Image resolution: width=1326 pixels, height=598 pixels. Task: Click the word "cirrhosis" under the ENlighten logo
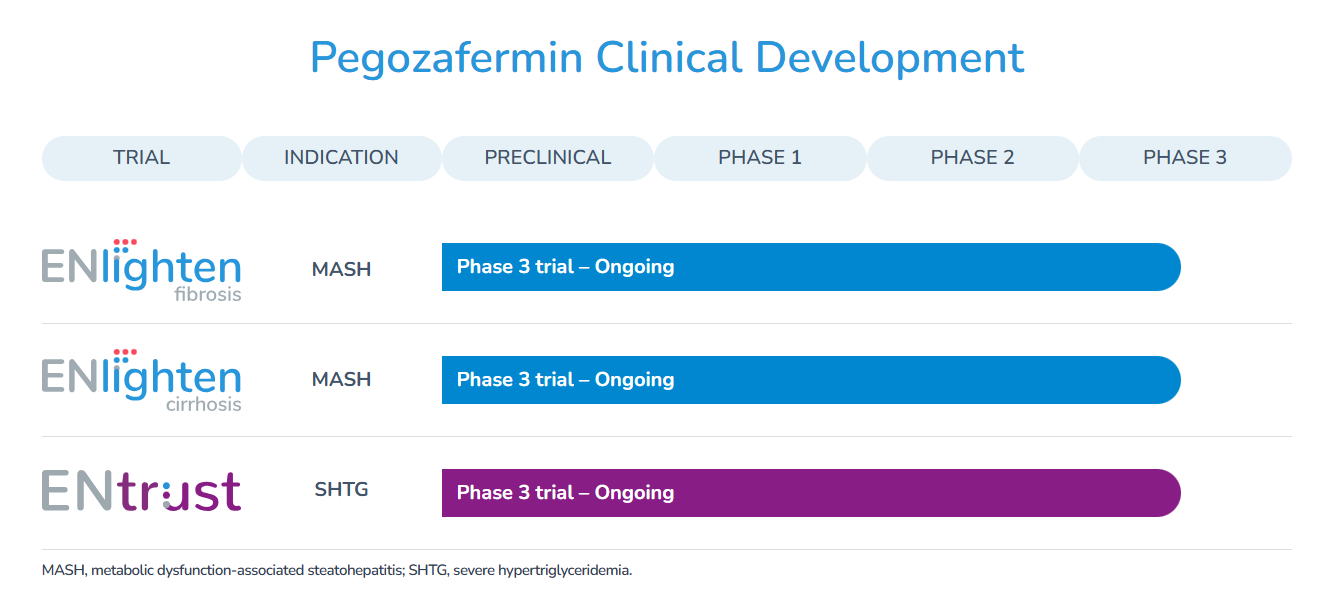click(x=204, y=405)
